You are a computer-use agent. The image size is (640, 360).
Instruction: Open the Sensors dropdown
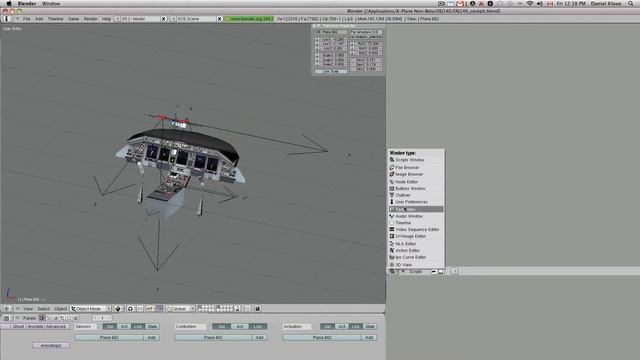(85, 327)
